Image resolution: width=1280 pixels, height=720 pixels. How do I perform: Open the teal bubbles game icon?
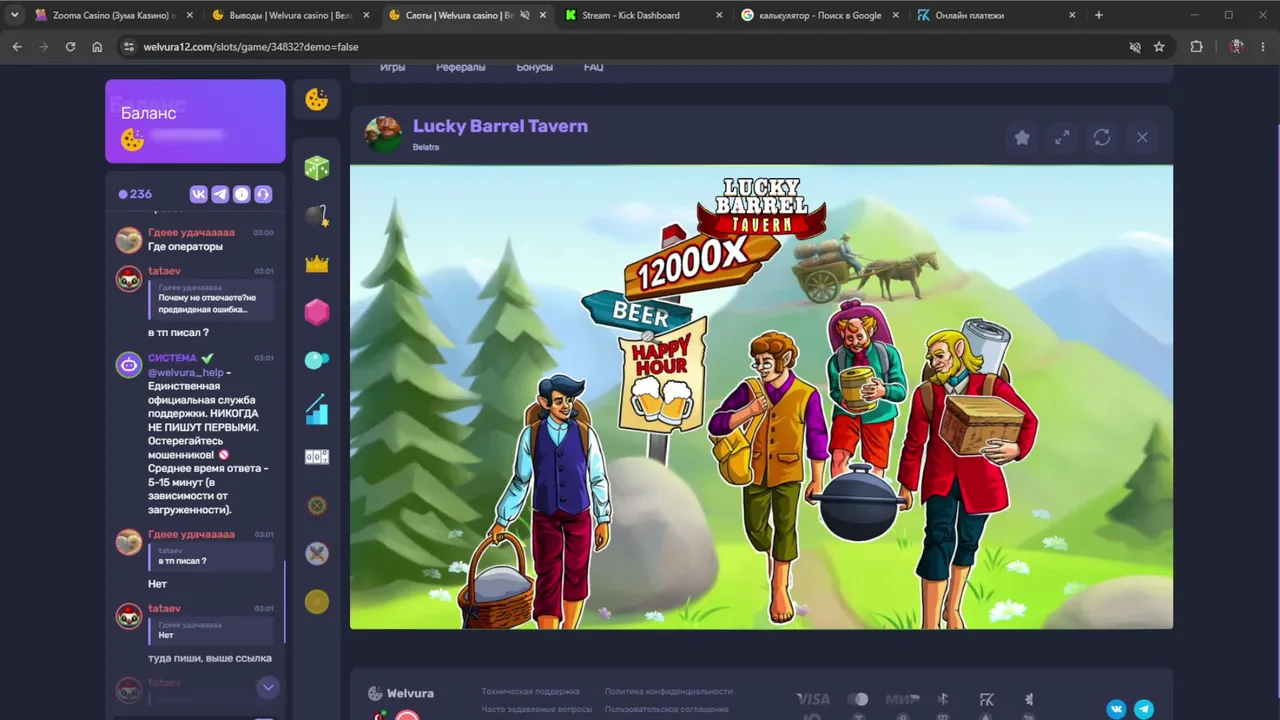pos(317,360)
